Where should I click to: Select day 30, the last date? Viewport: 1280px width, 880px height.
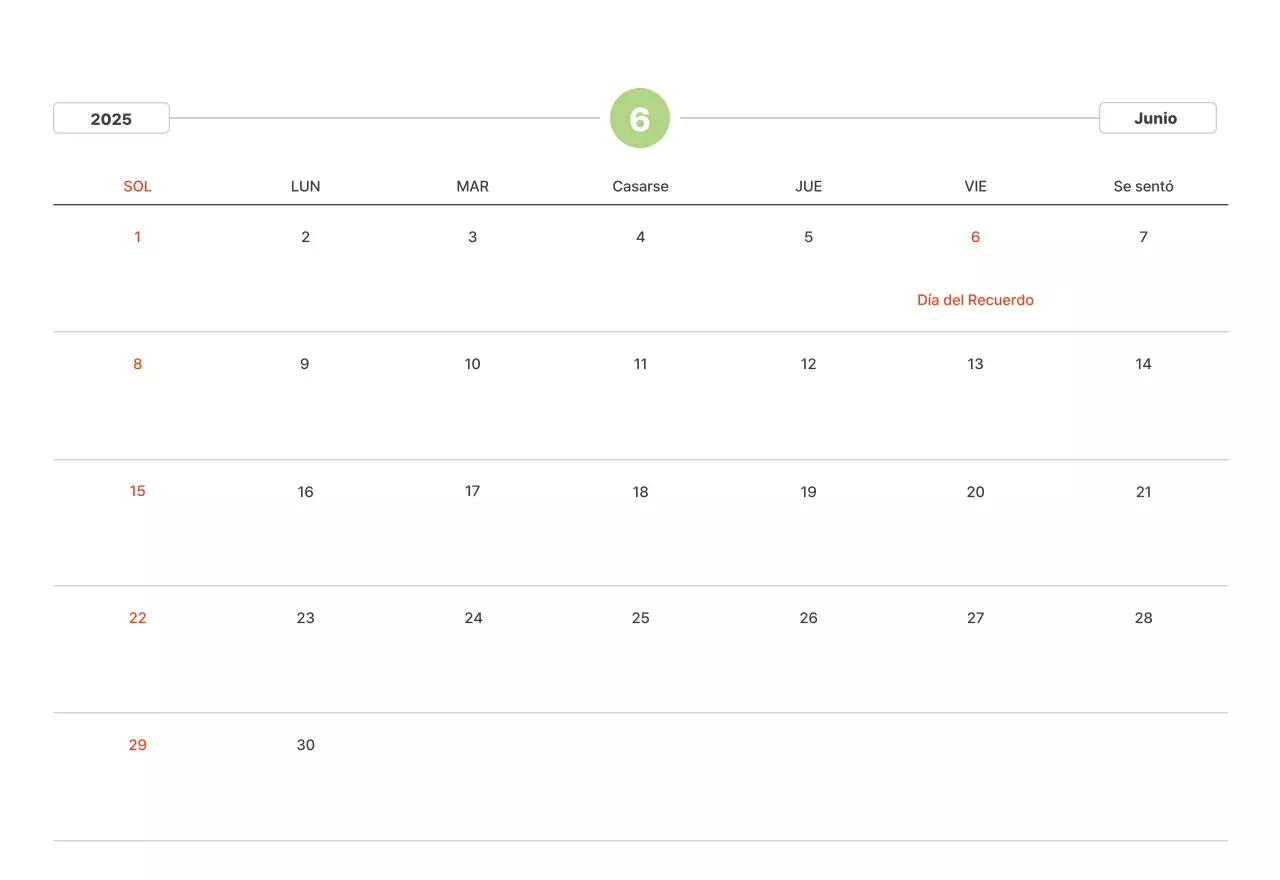point(306,745)
